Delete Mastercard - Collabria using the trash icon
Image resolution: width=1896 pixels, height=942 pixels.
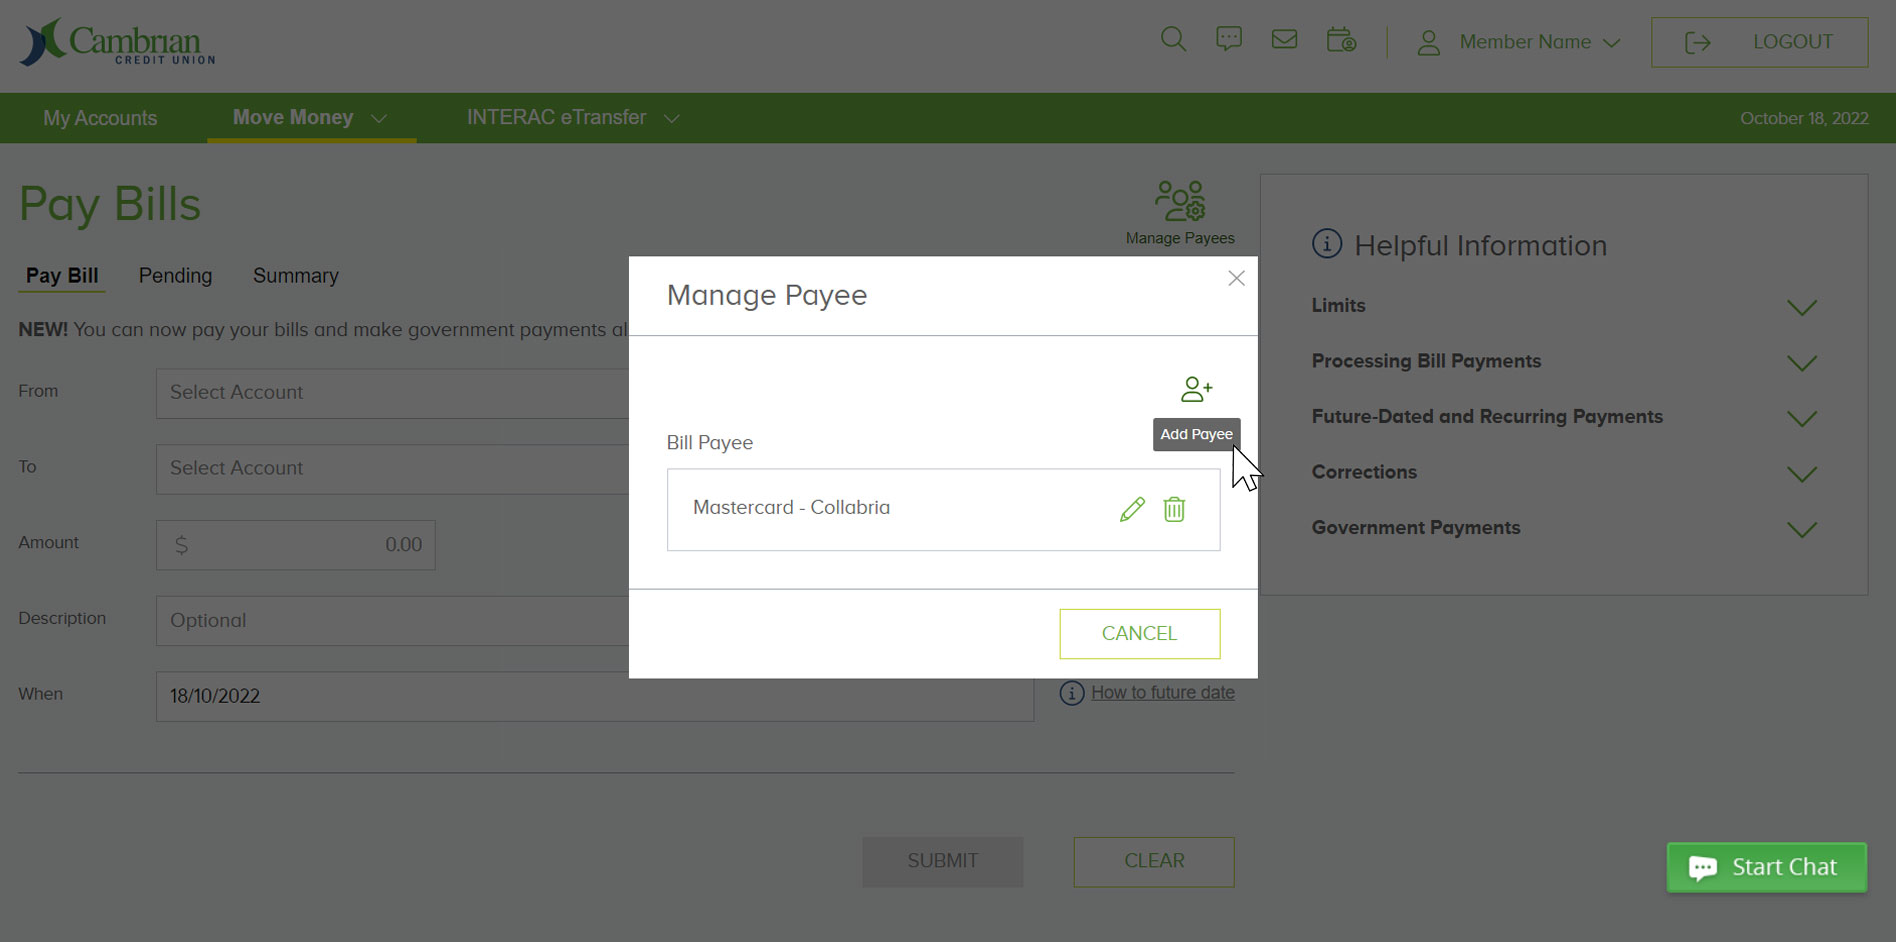point(1174,509)
